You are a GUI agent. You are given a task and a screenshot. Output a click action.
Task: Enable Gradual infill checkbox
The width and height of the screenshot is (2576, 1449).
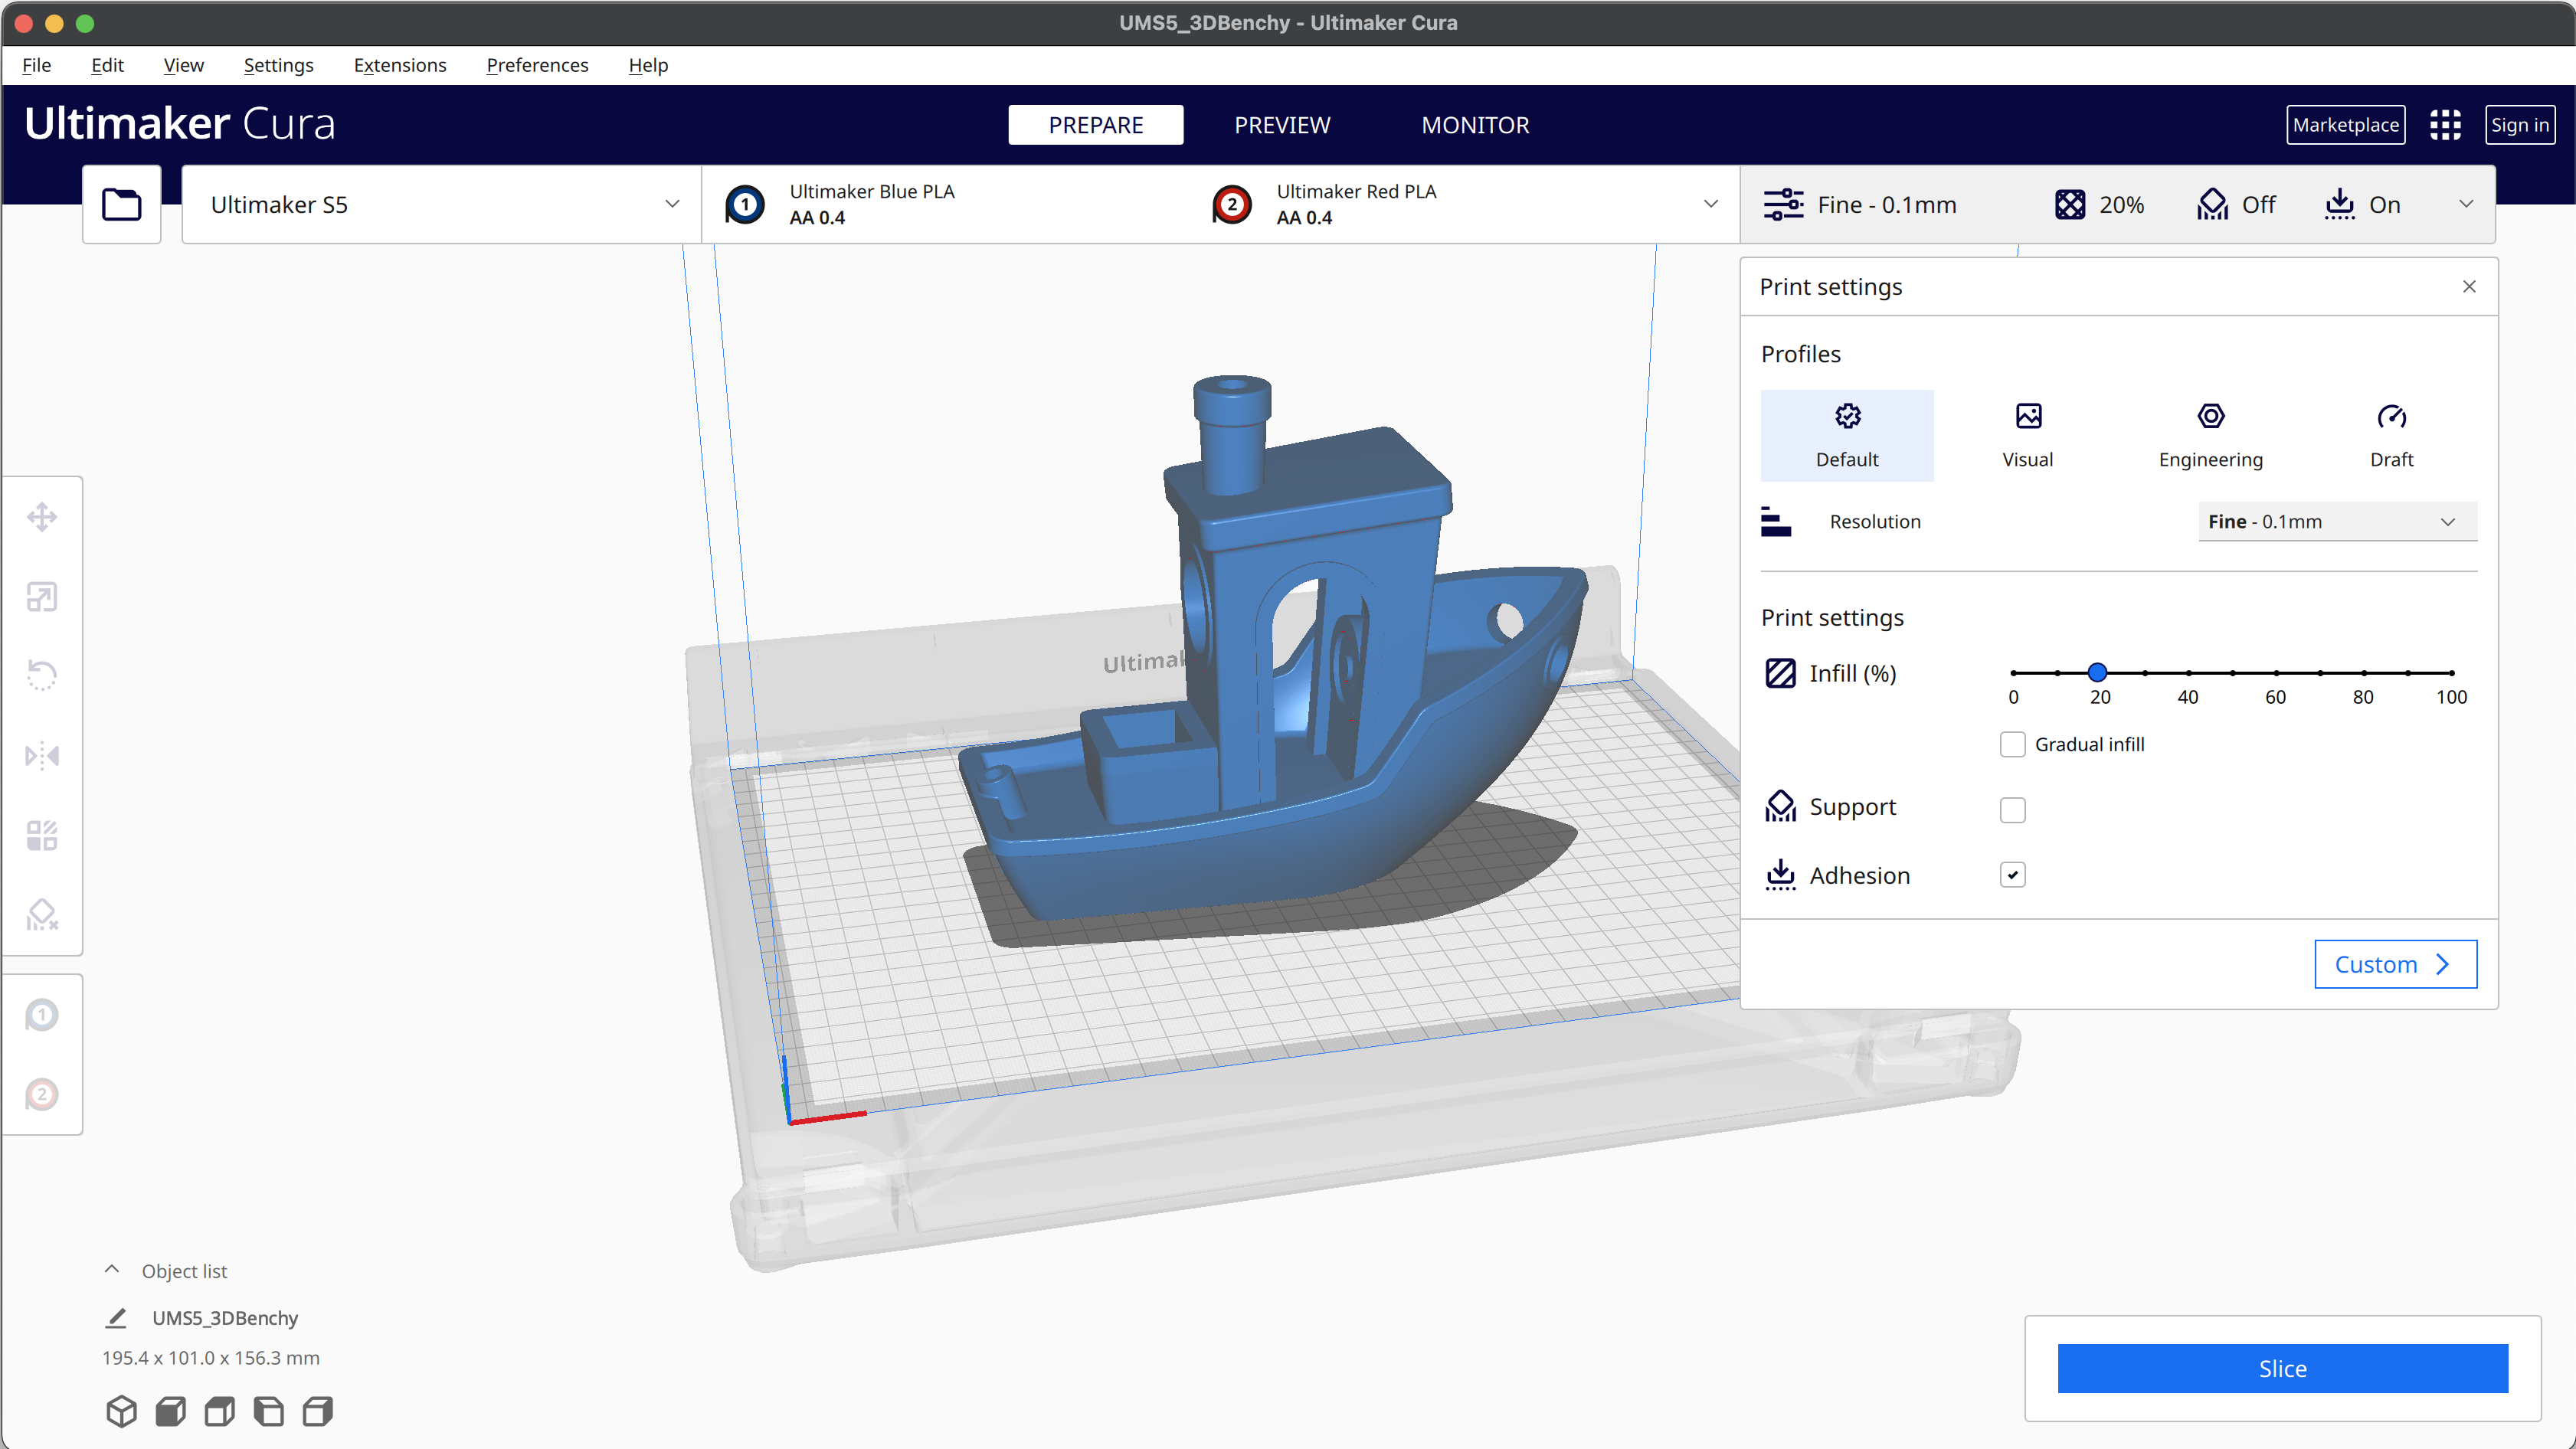coord(2011,743)
